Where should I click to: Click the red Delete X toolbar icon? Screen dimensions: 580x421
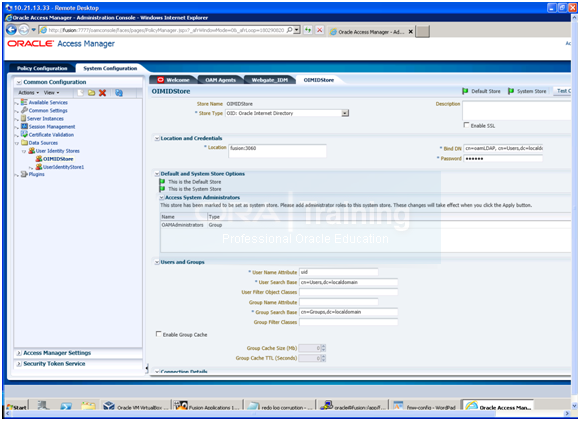(102, 93)
